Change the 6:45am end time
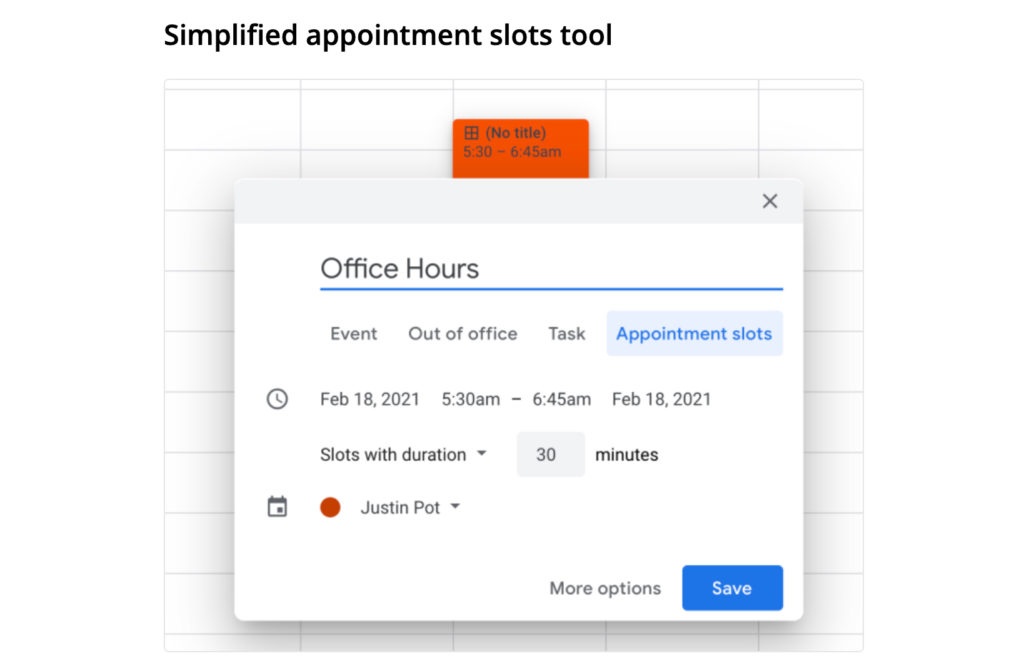Viewport: 1024px width, 666px height. (561, 399)
